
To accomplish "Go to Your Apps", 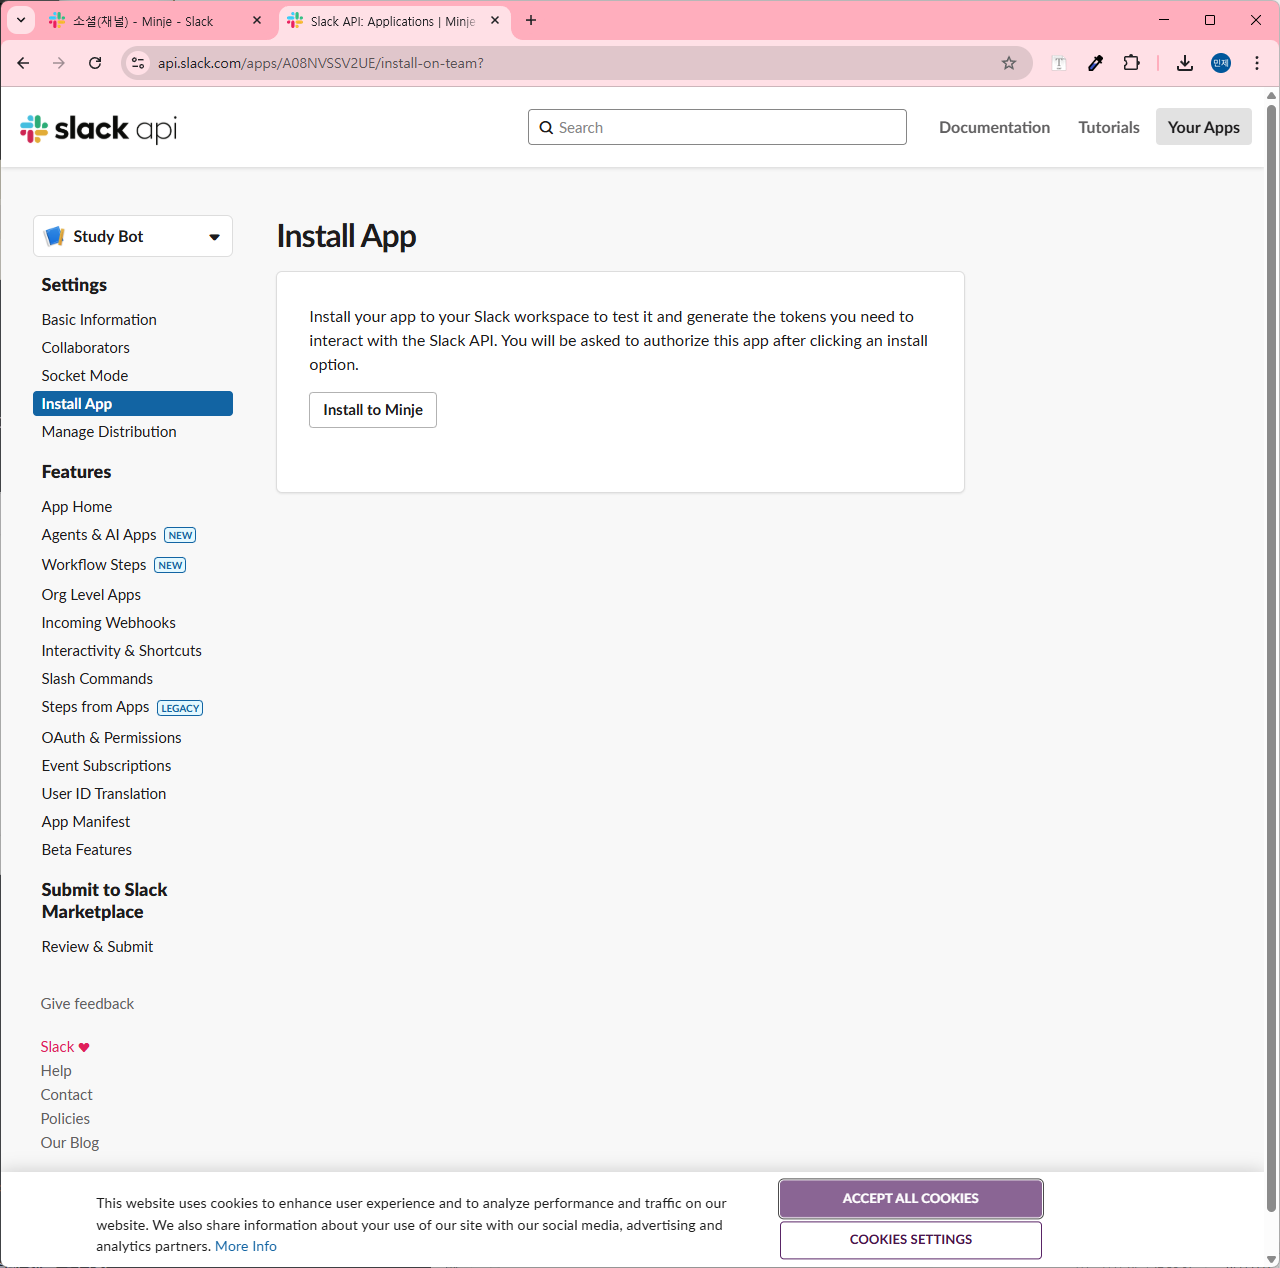I will coord(1204,127).
